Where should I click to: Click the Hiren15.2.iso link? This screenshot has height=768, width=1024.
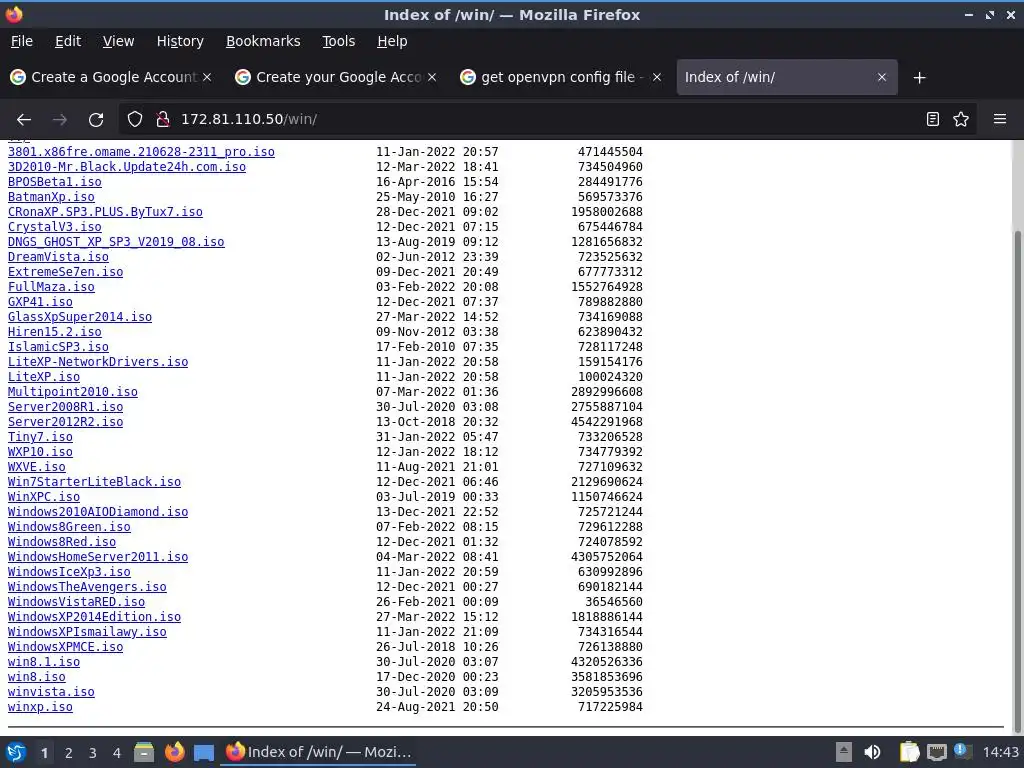tap(55, 332)
